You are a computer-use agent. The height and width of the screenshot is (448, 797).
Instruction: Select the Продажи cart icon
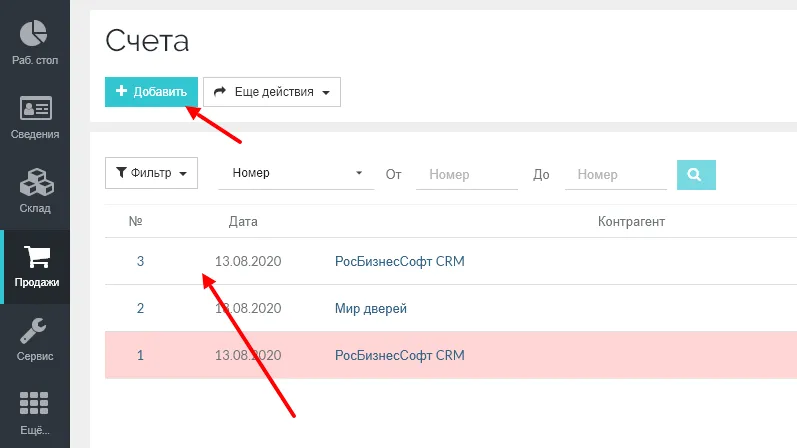click(36, 258)
